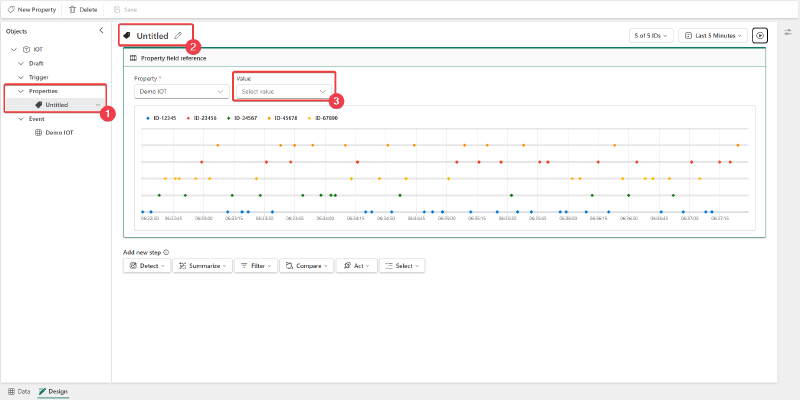Toggle the ID-34567 legend entry

click(x=242, y=118)
